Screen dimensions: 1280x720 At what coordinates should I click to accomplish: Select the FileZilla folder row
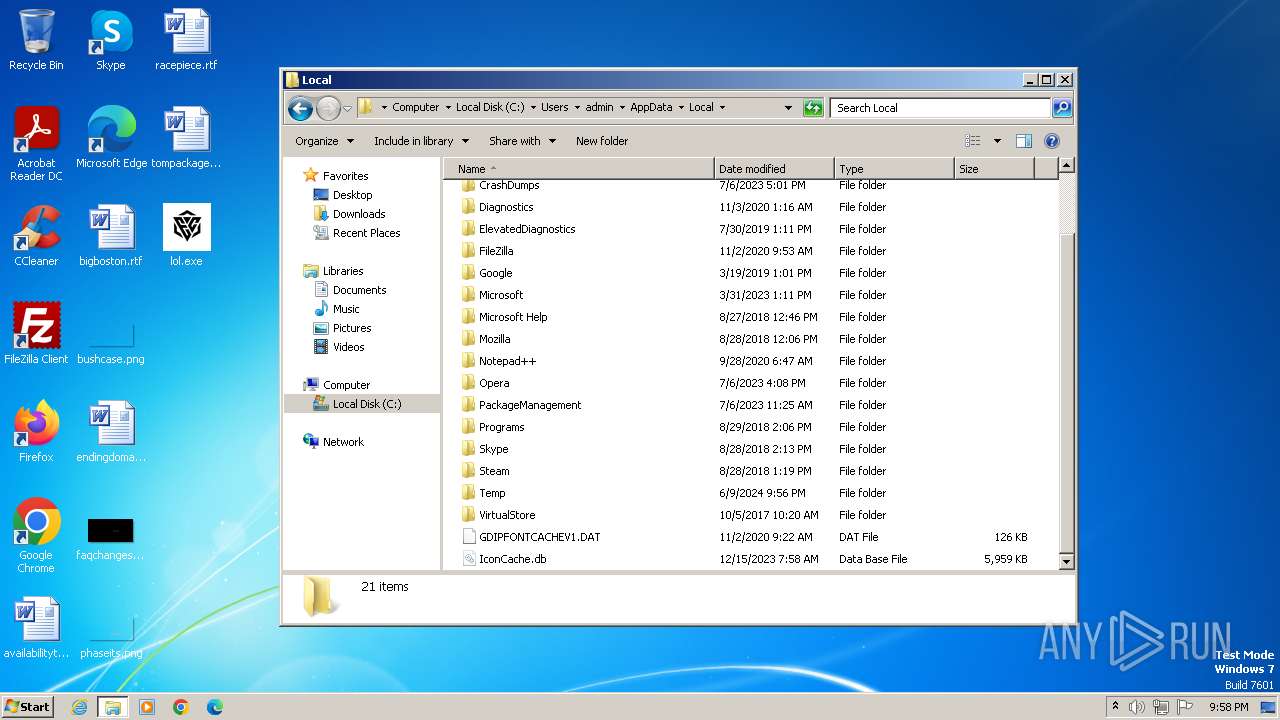750,251
